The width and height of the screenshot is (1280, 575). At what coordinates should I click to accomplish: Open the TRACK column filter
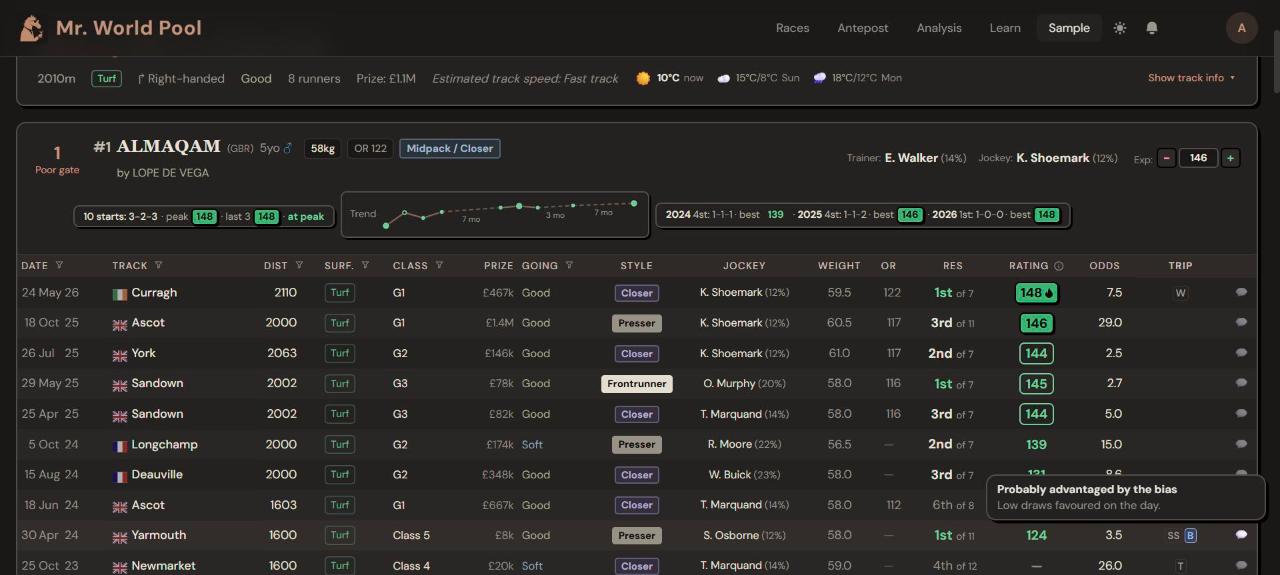coord(158,266)
